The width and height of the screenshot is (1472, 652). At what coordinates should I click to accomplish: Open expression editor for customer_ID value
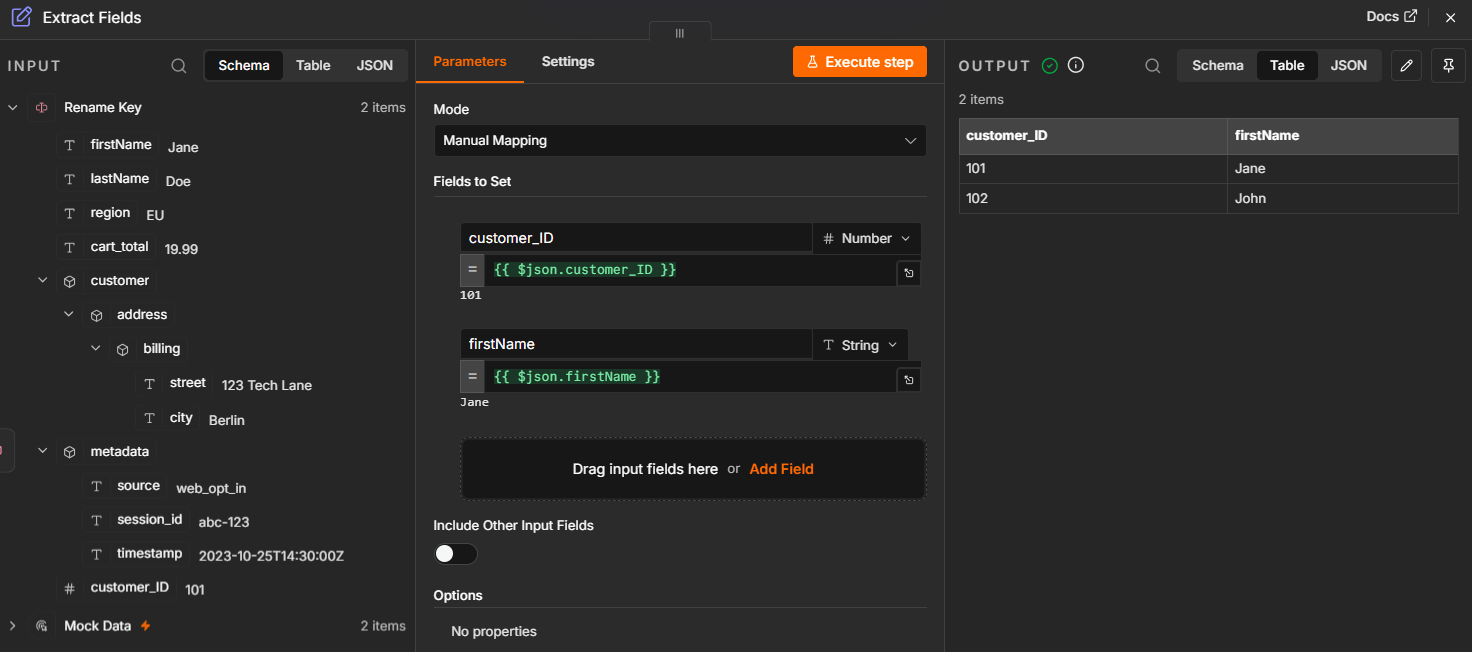[909, 272]
